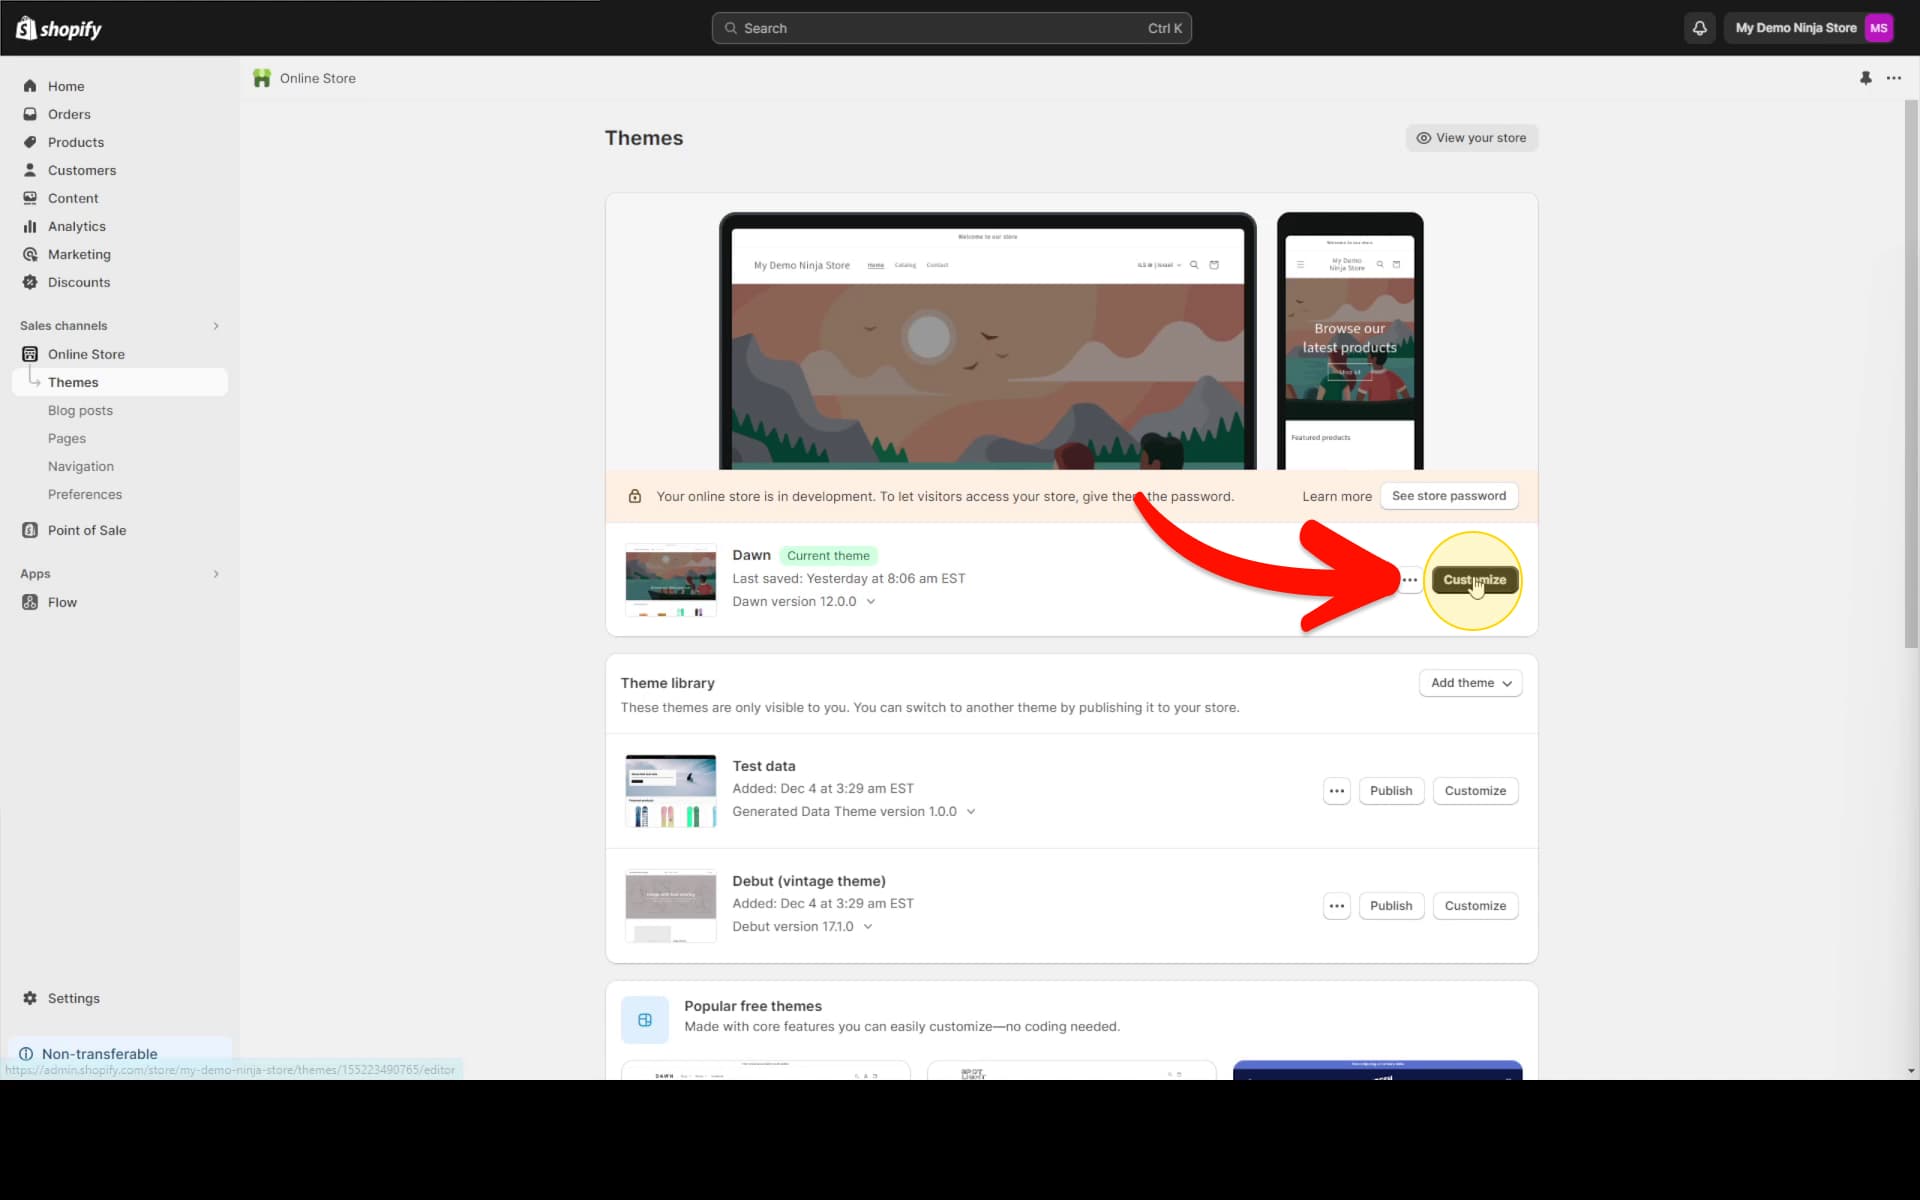
Task: Publish the Debut vintage theme
Action: tap(1391, 906)
